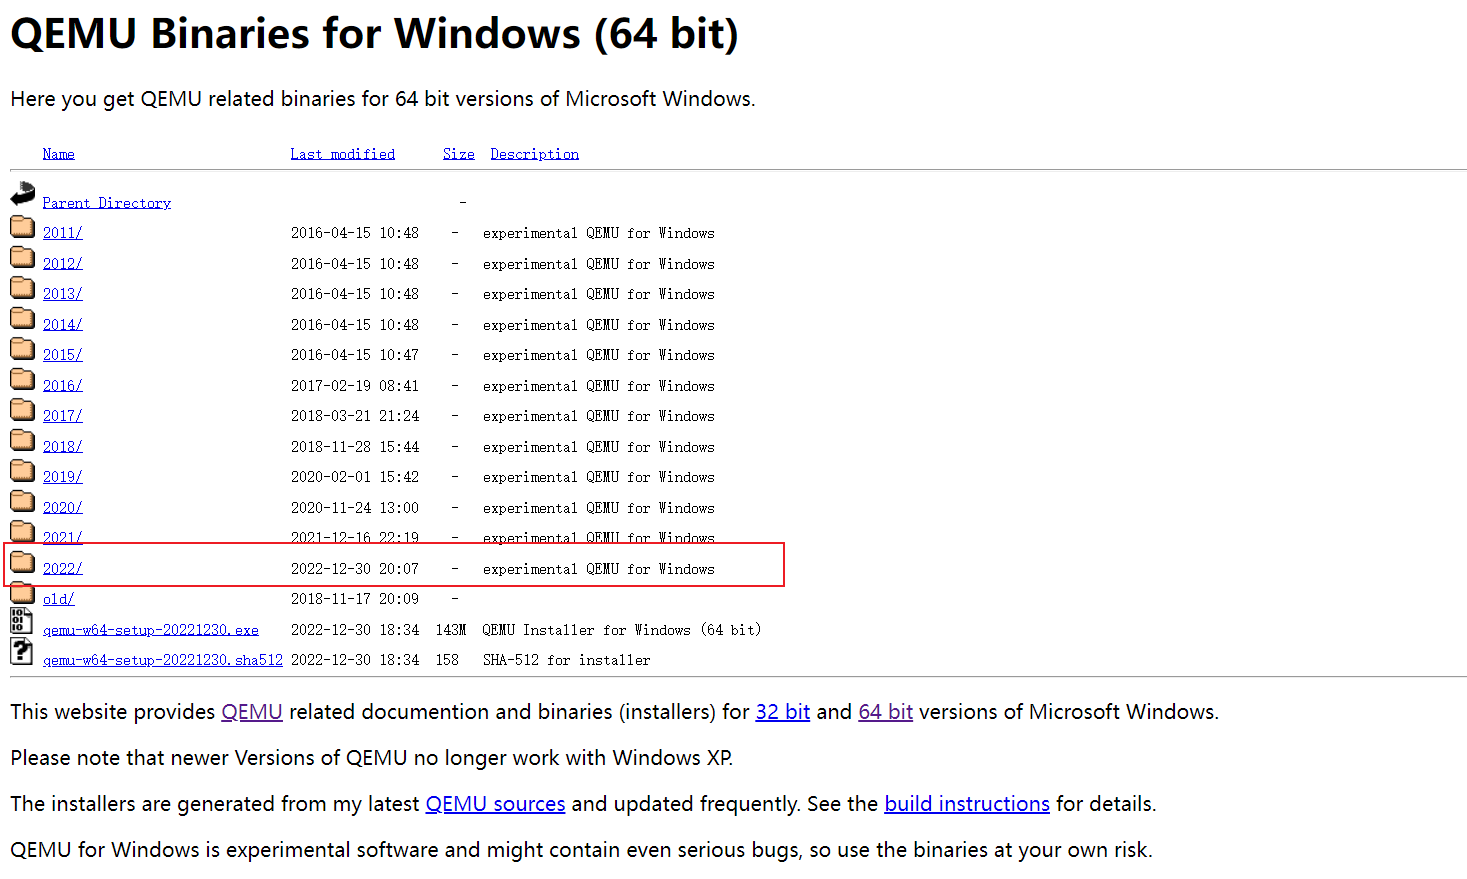Sort listing by Size column
The width and height of the screenshot is (1467, 879).
click(x=459, y=154)
